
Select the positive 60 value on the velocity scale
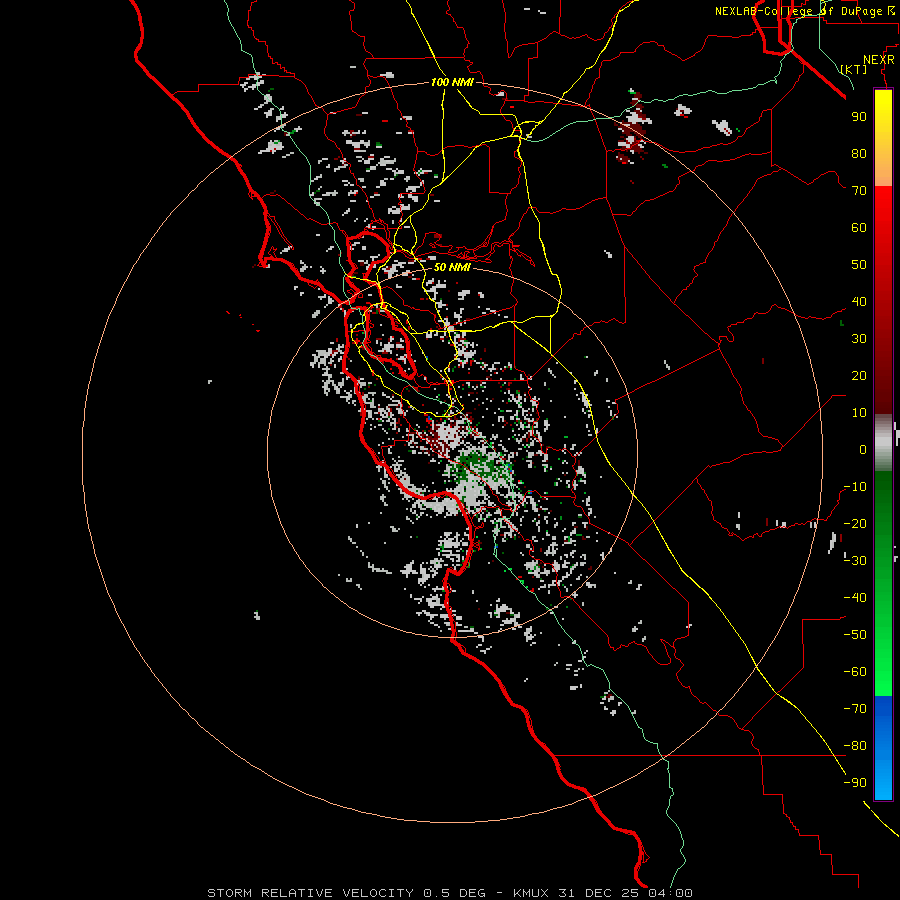859,227
